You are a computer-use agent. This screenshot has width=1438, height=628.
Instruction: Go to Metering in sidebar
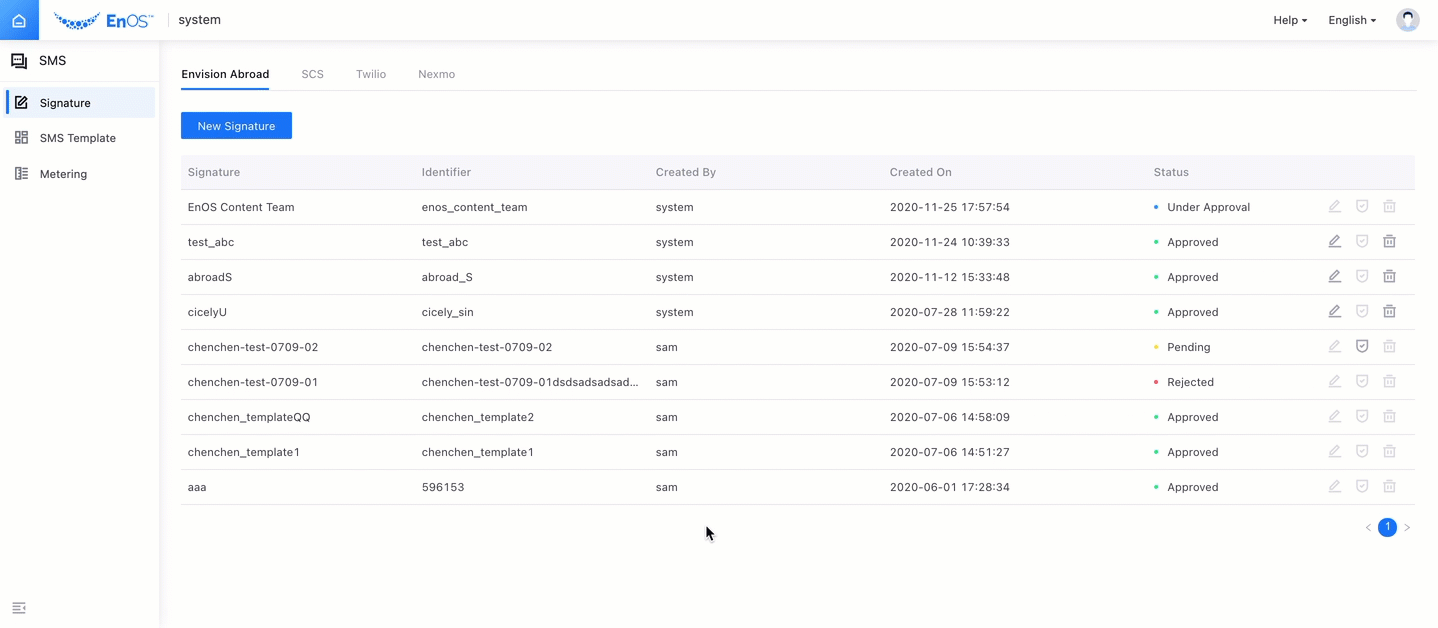(x=63, y=174)
